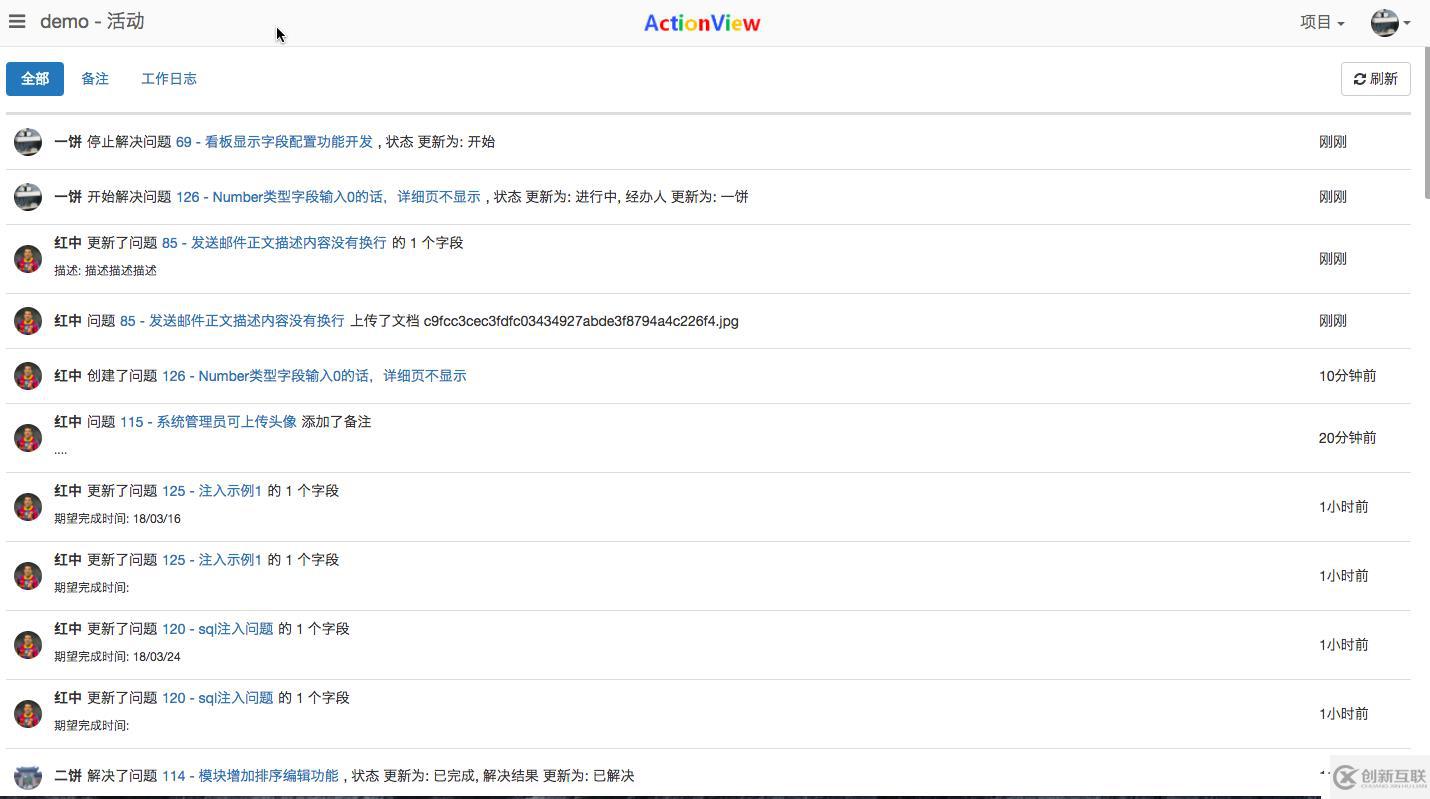The height and width of the screenshot is (799, 1430).
Task: Open issue 126 link in 创建了问题 row
Action: 314,376
